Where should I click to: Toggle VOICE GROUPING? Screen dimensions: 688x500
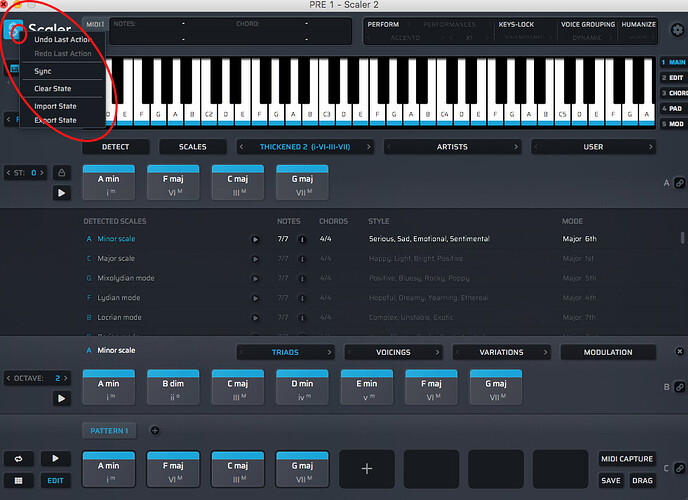[588, 25]
